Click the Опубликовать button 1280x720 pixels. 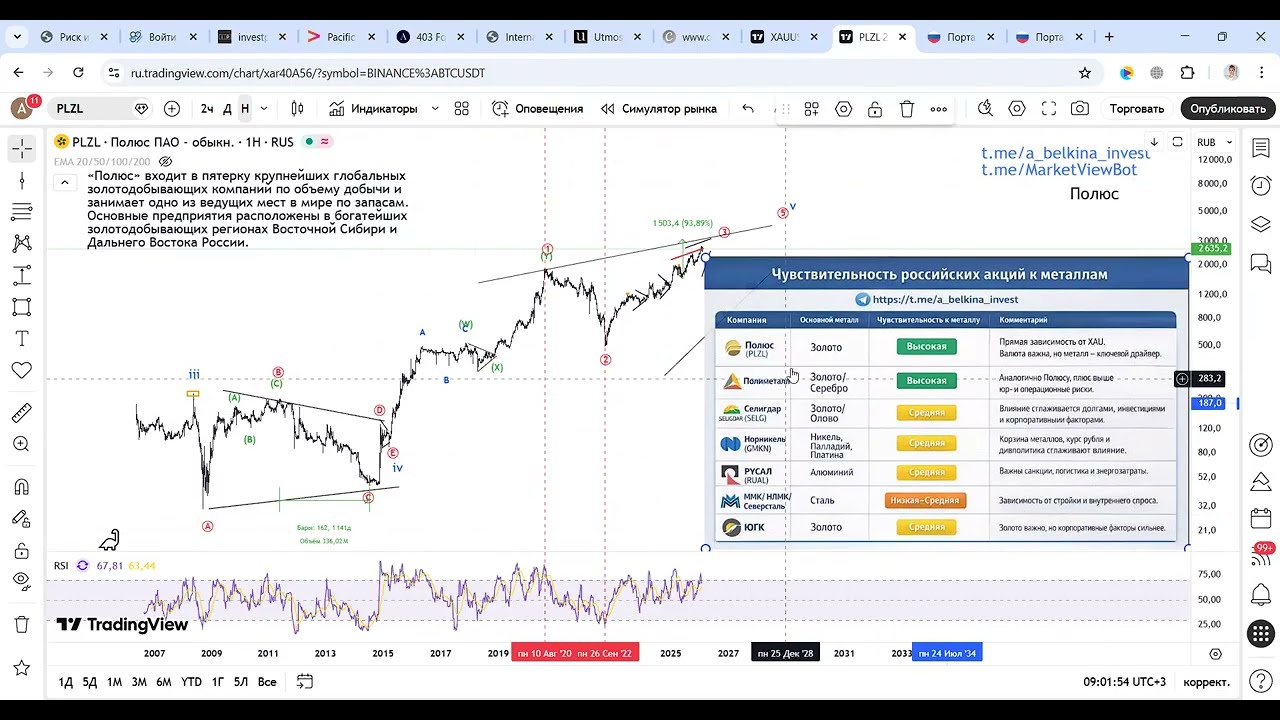[x=1228, y=108]
